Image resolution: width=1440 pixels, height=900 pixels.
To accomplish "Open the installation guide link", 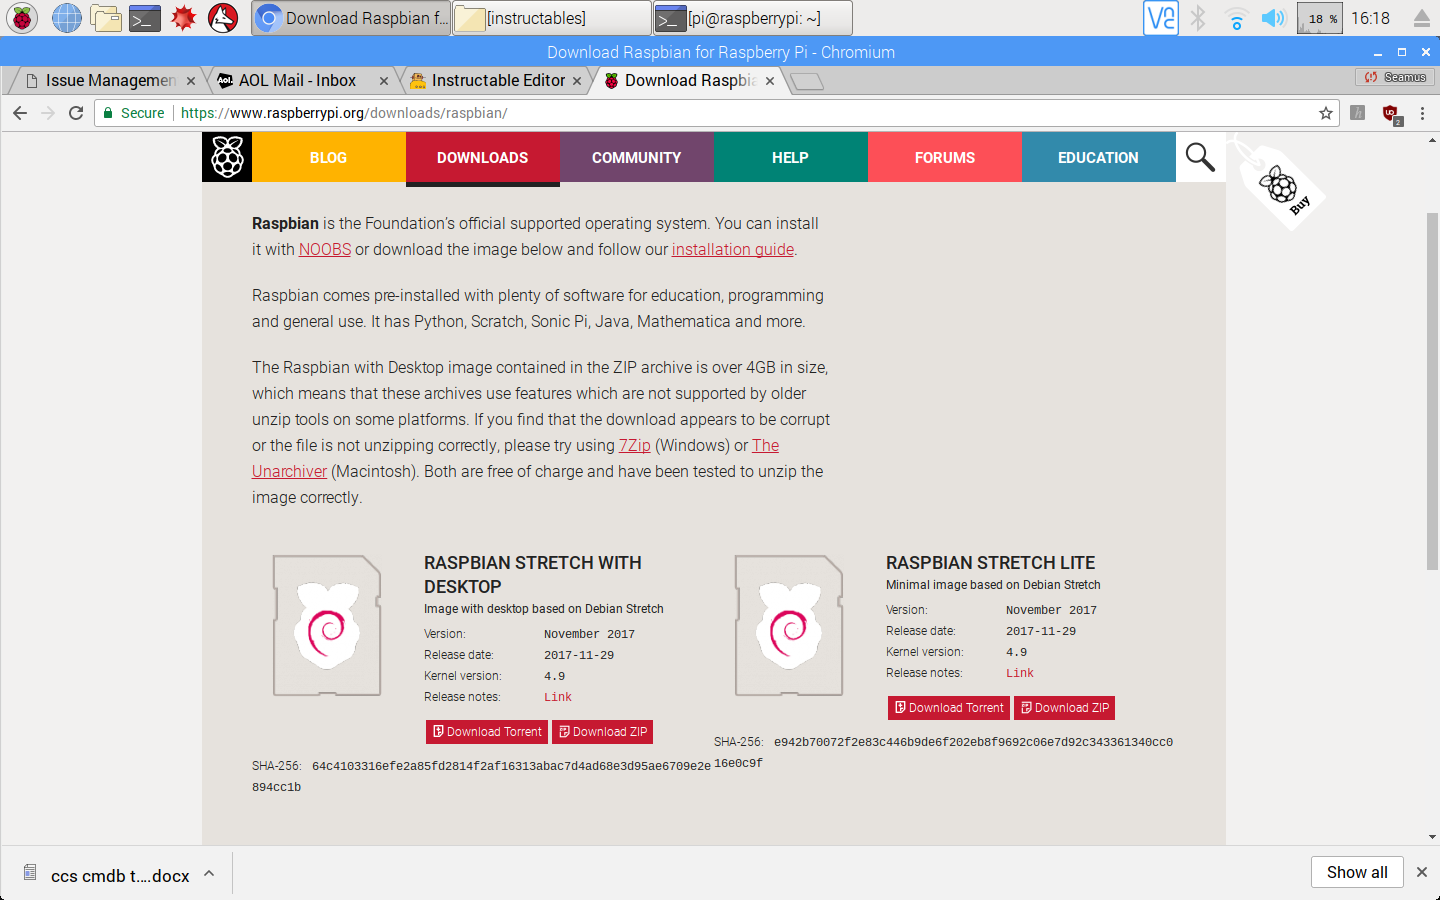I will (x=733, y=249).
